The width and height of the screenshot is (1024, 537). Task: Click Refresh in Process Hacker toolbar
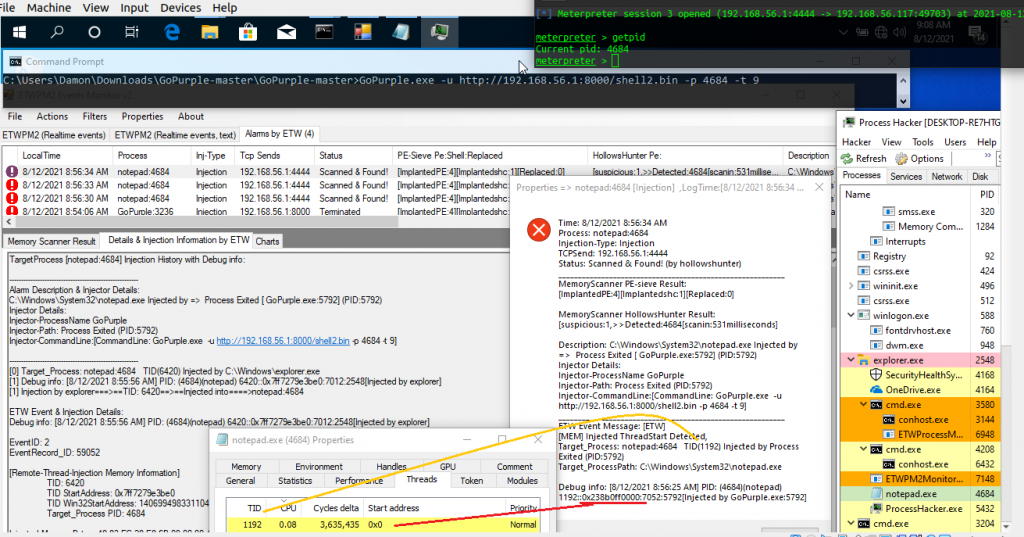click(863, 159)
